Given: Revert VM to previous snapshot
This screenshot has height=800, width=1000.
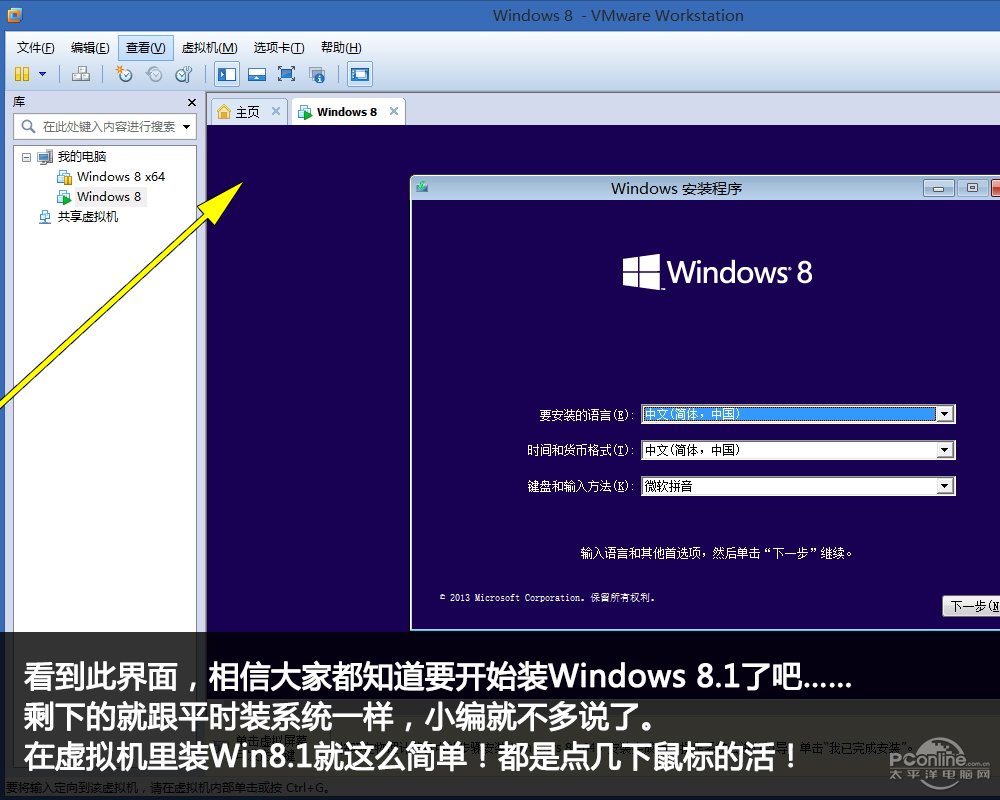Looking at the screenshot, I should [154, 75].
